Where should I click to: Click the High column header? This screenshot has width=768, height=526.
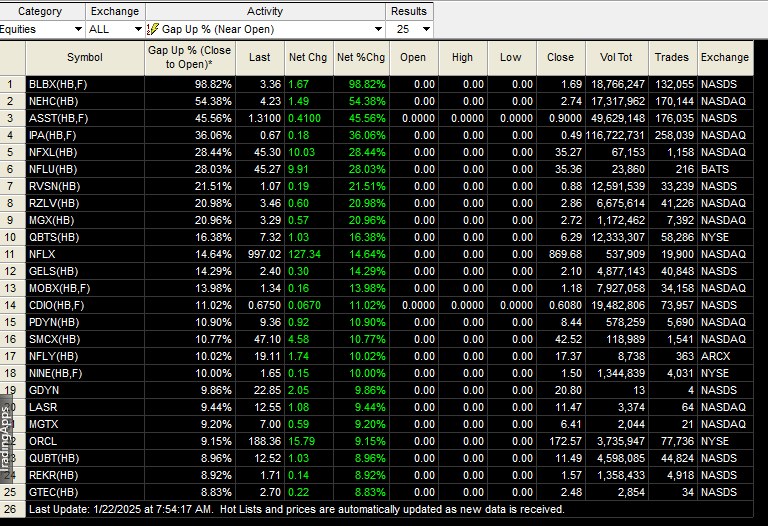click(x=462, y=57)
